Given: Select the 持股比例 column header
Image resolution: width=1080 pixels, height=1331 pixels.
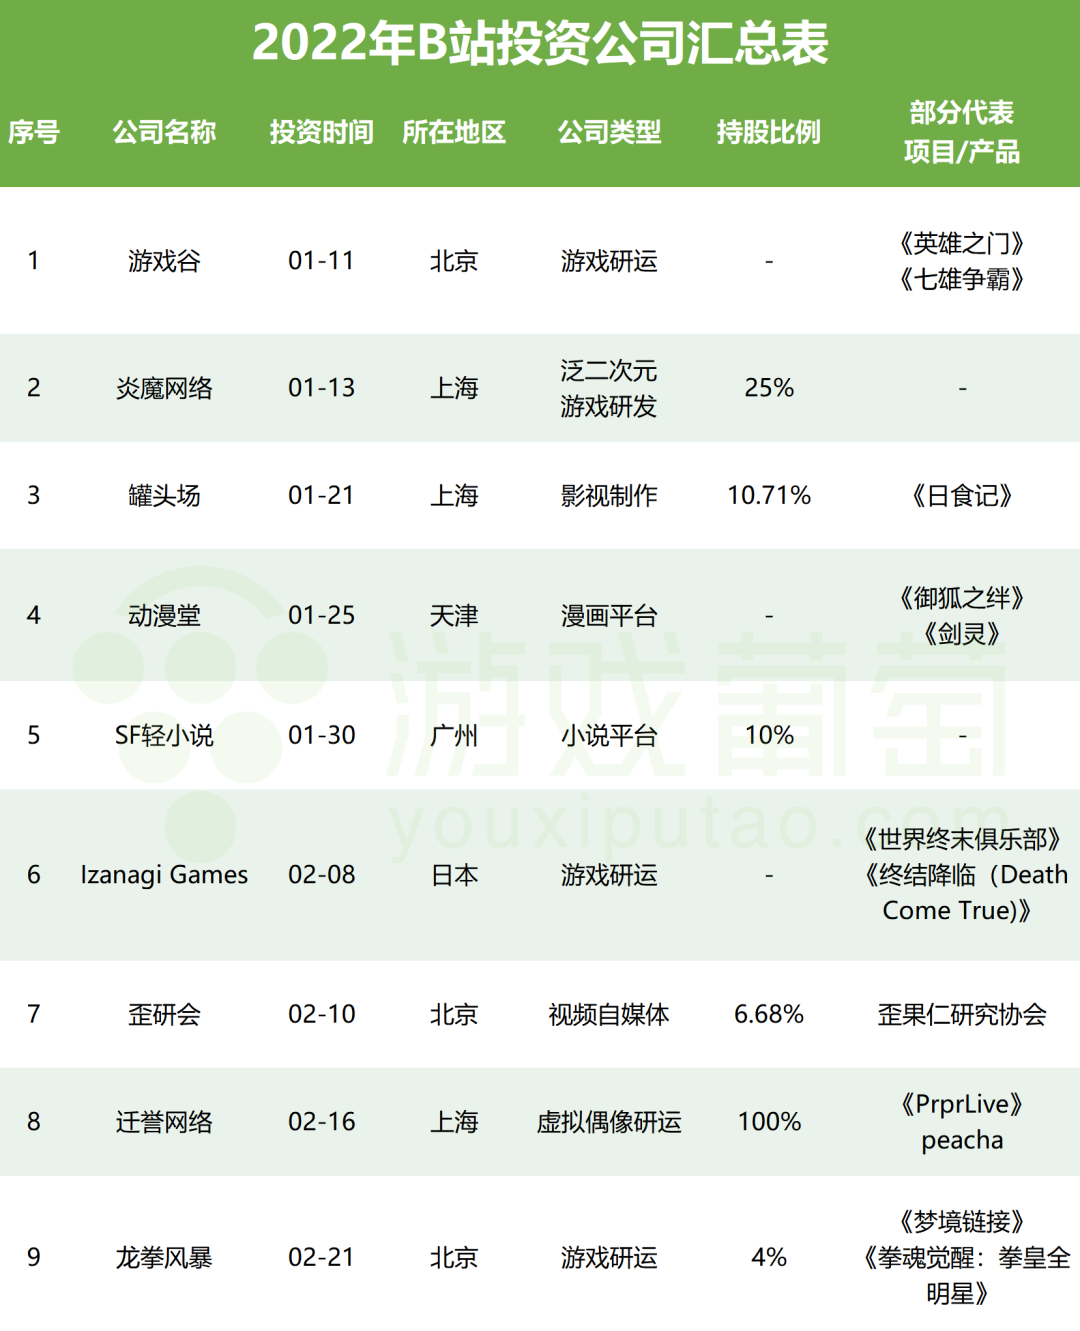Looking at the screenshot, I should (x=768, y=132).
